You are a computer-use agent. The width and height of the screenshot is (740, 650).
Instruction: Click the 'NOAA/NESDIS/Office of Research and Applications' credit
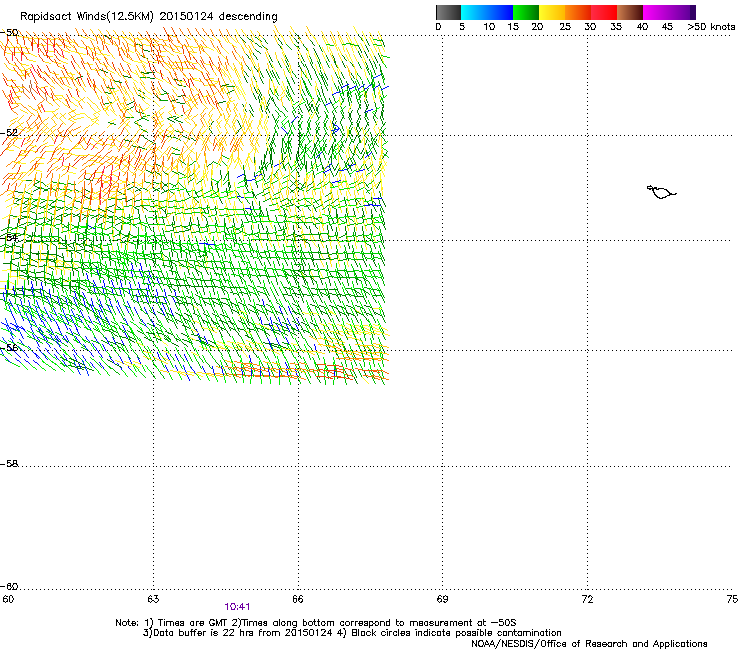pos(589,644)
